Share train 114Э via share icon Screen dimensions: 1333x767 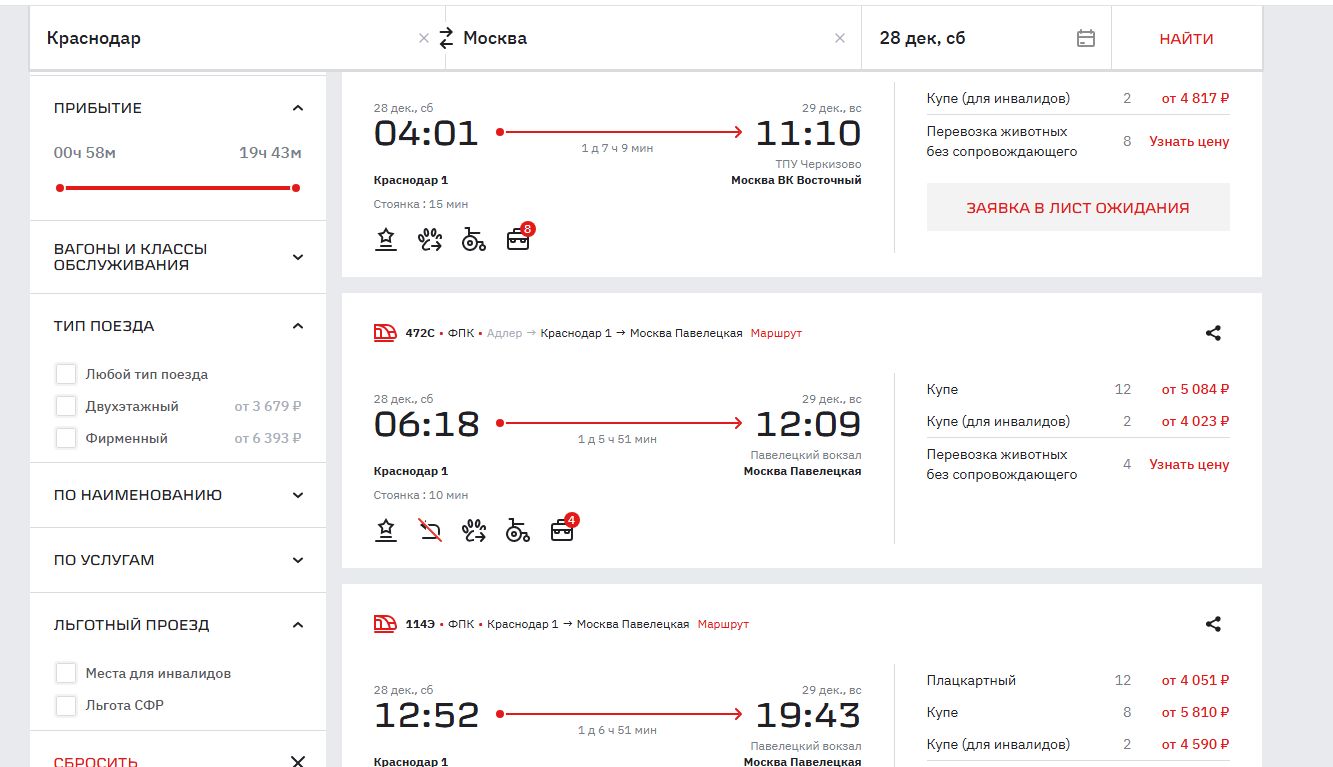(x=1213, y=624)
